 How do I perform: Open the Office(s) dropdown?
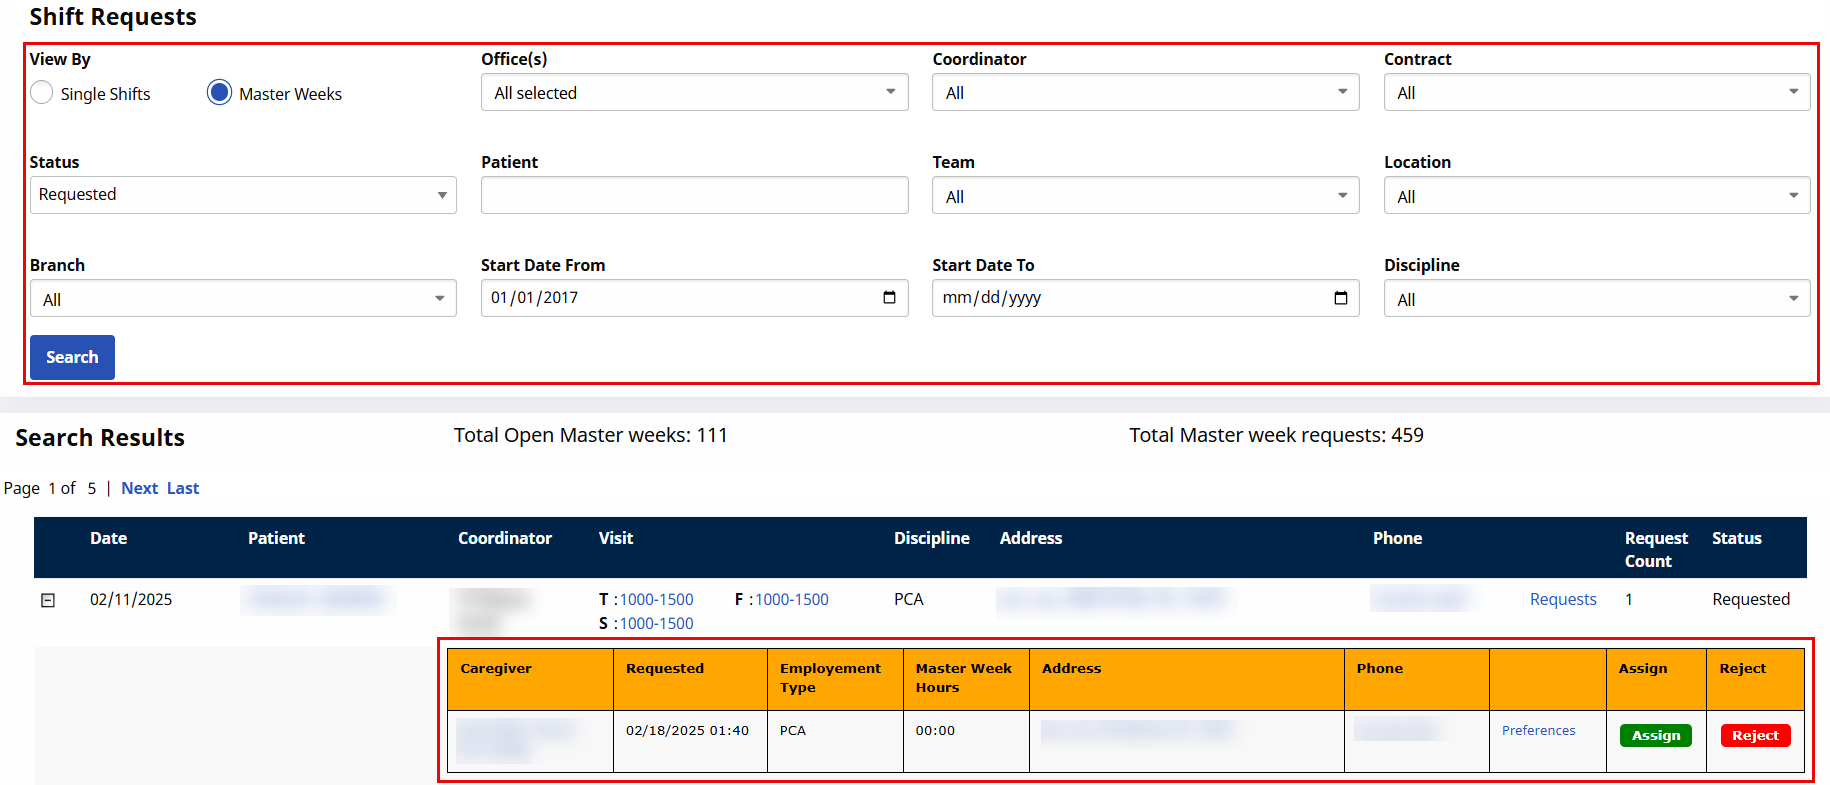tap(694, 93)
